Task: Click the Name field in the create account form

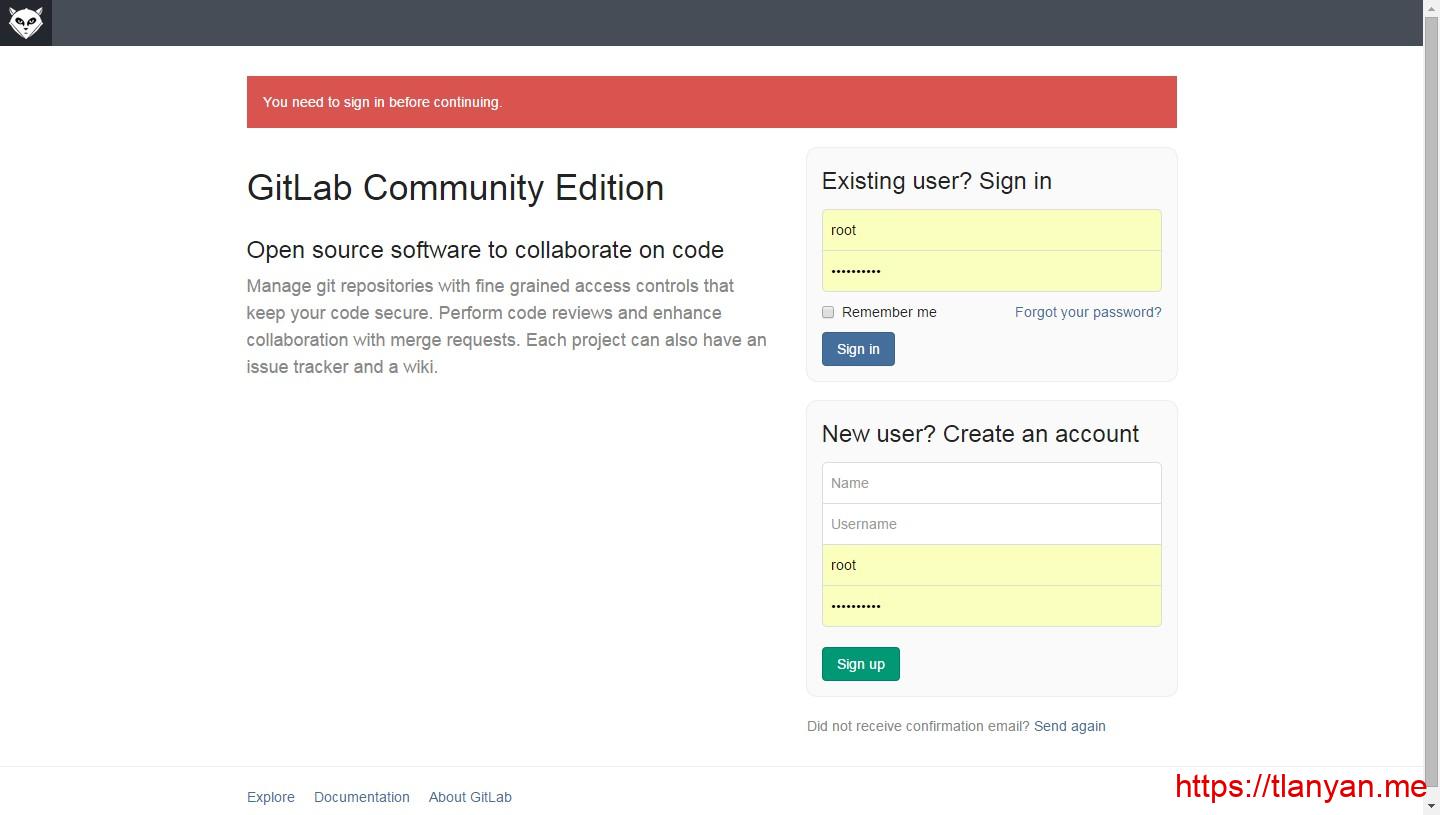Action: 990,483
